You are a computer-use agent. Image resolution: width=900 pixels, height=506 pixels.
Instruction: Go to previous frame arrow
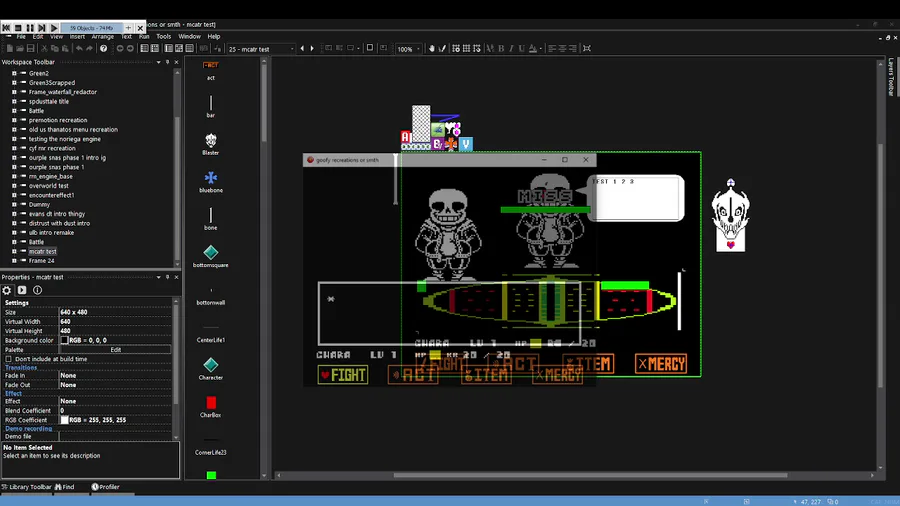pyautogui.click(x=302, y=49)
